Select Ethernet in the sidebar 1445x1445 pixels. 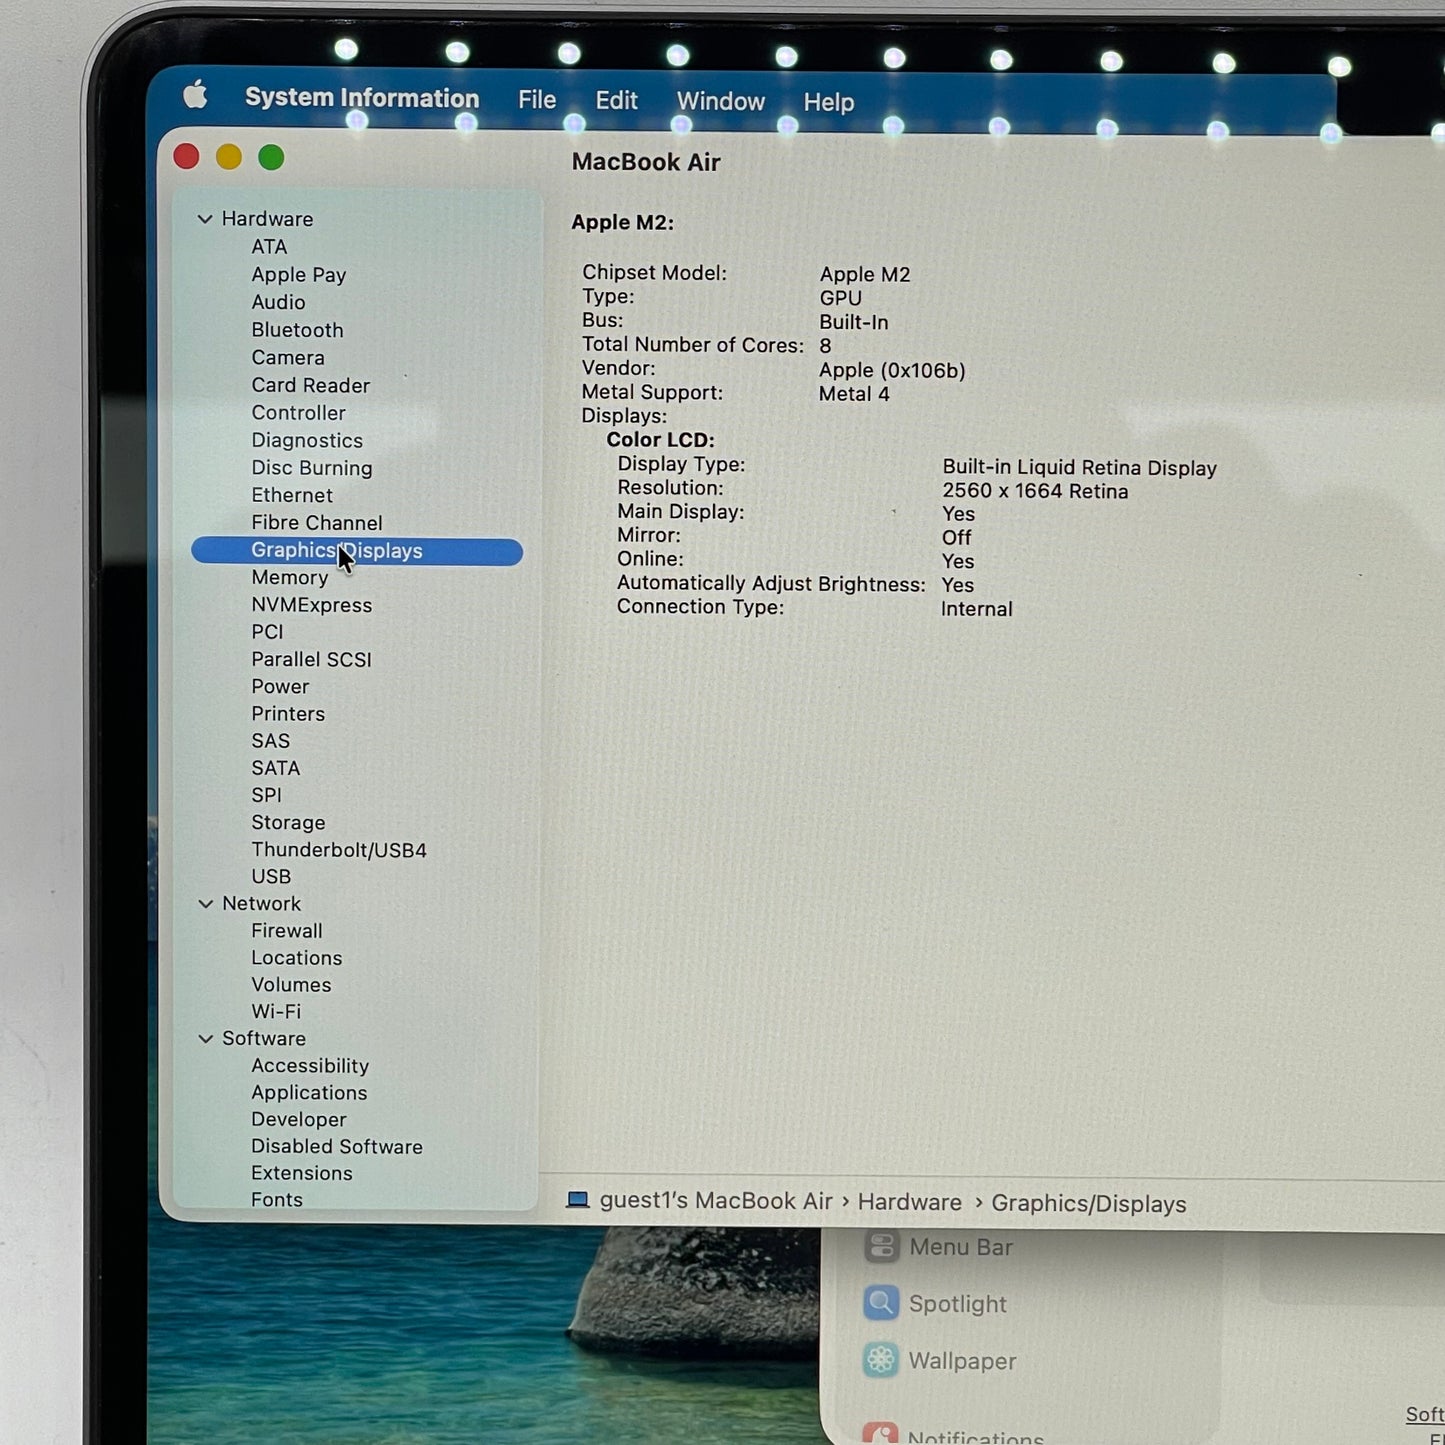click(x=292, y=495)
